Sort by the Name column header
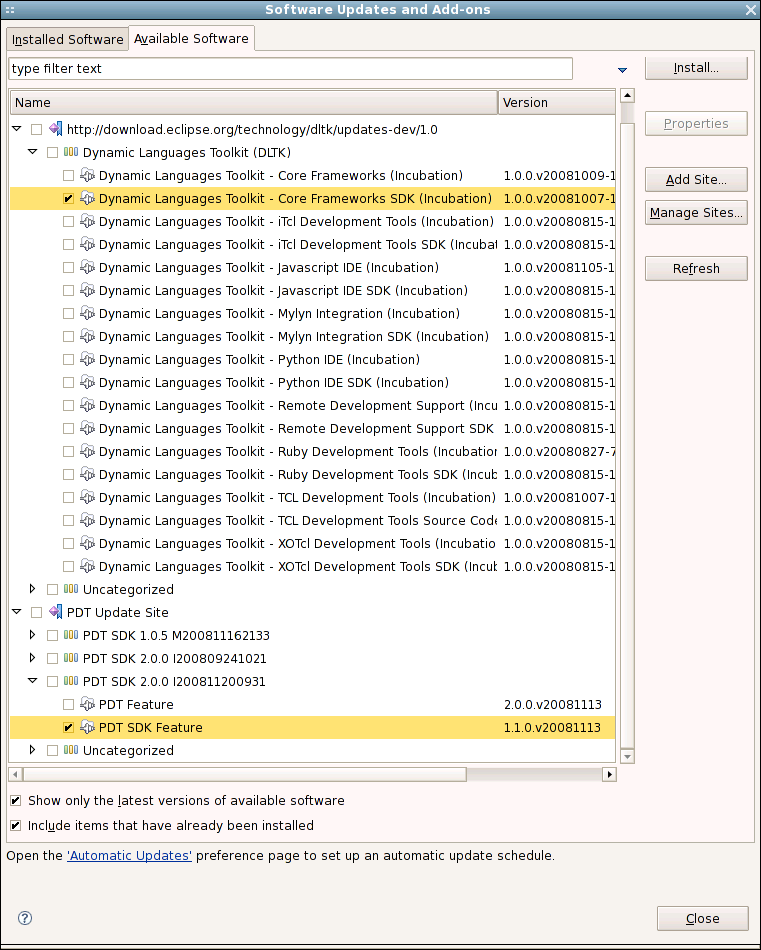 tap(254, 102)
